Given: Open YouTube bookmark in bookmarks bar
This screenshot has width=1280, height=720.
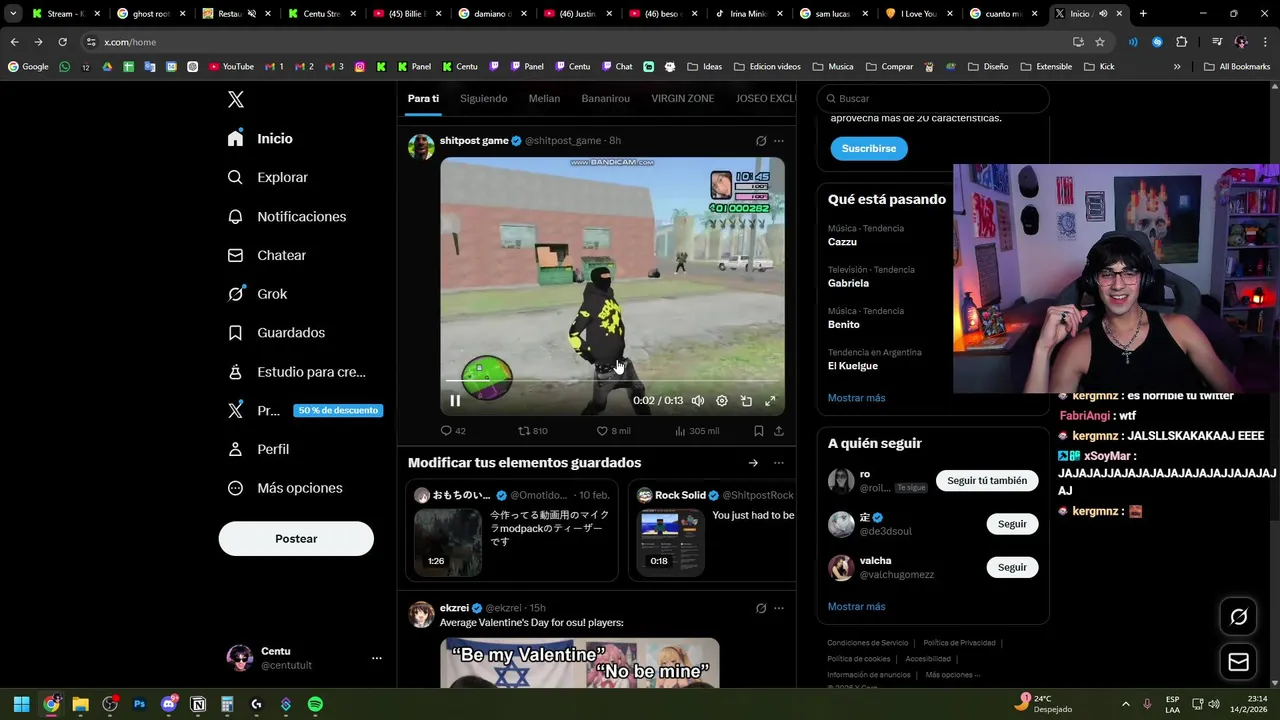Looking at the screenshot, I should 231,67.
